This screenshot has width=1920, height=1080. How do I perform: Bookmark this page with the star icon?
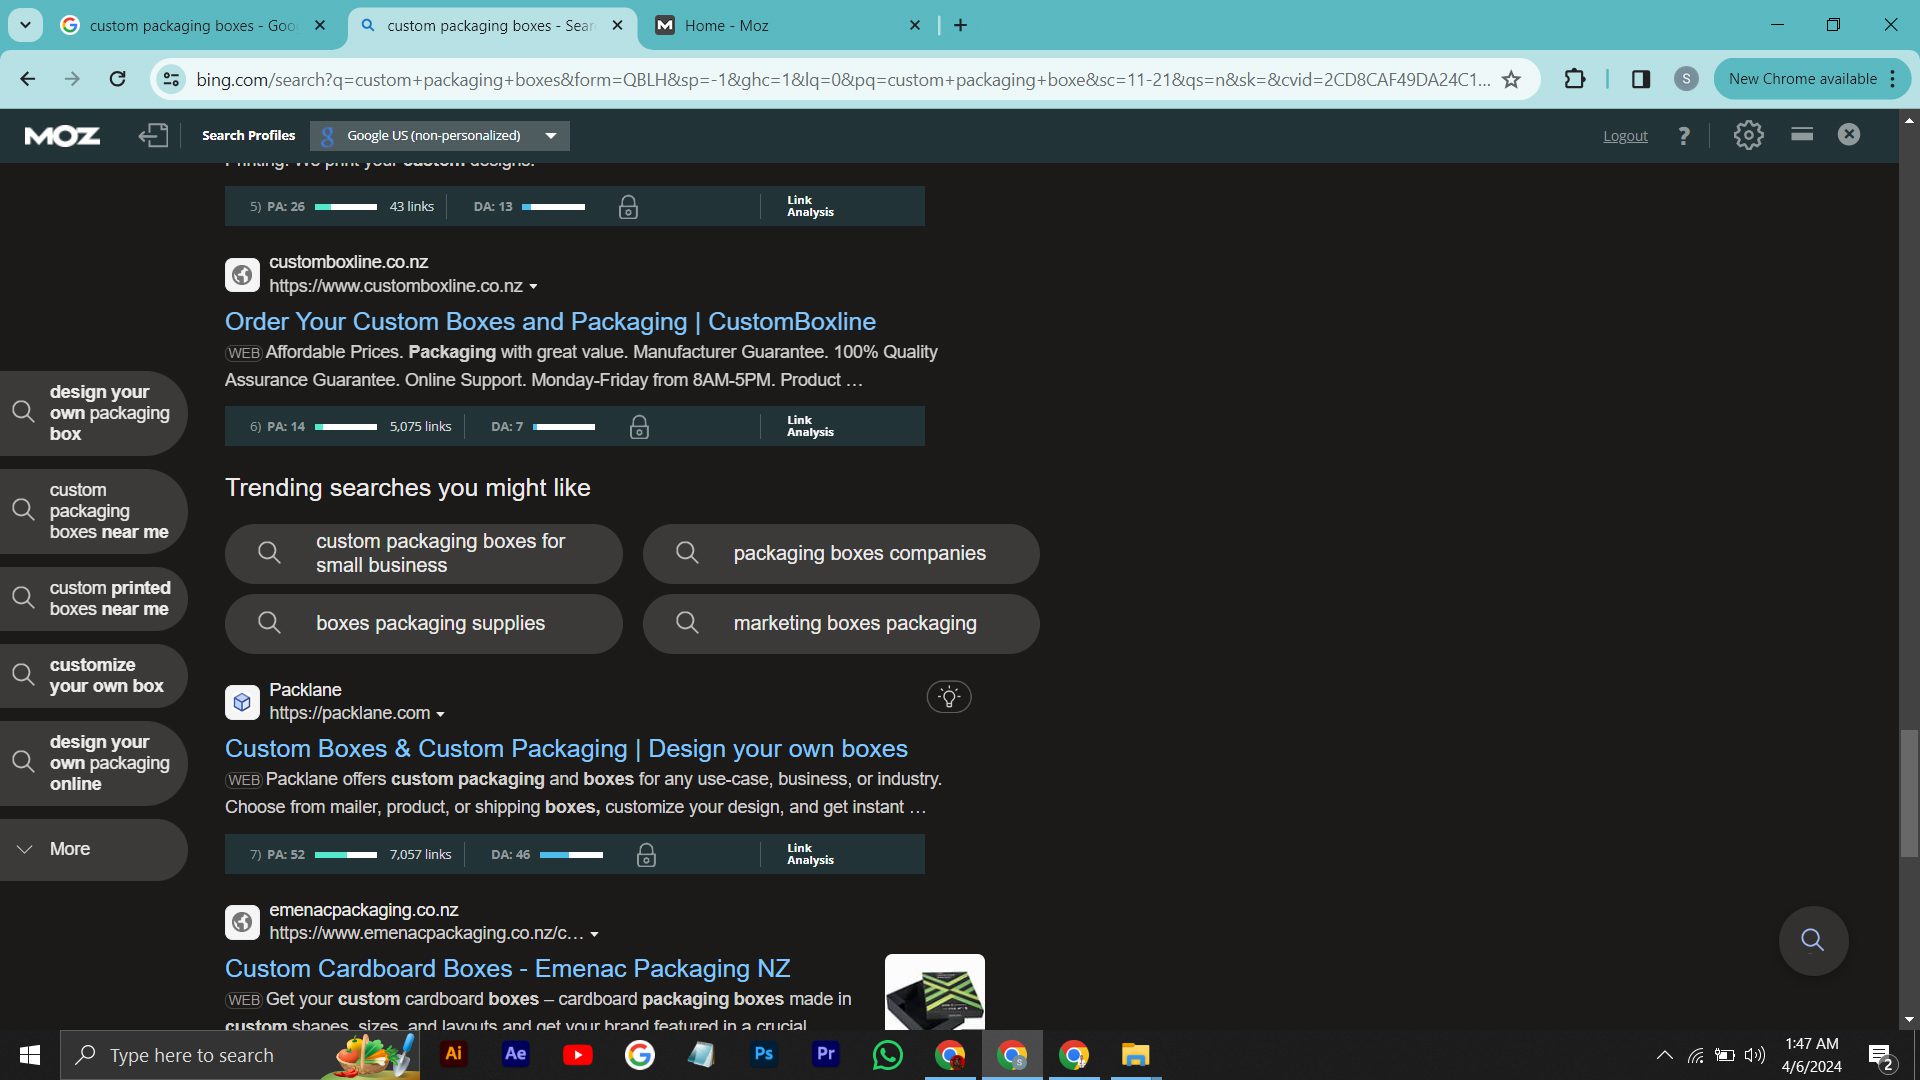[x=1511, y=79]
